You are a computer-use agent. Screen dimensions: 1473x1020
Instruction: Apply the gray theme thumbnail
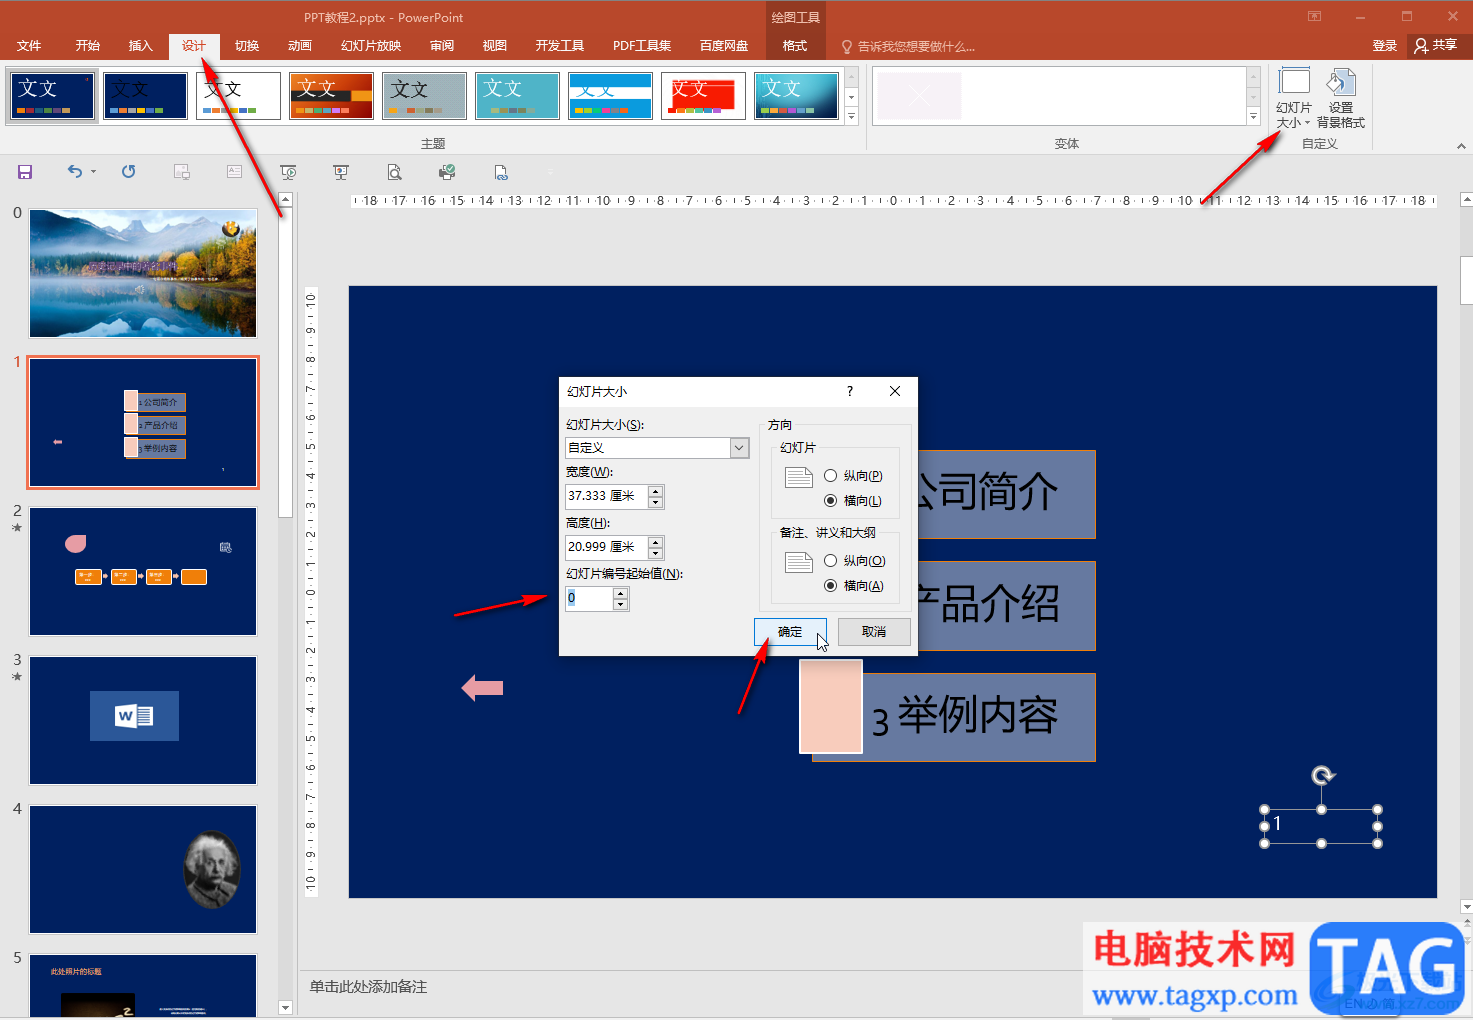point(424,96)
